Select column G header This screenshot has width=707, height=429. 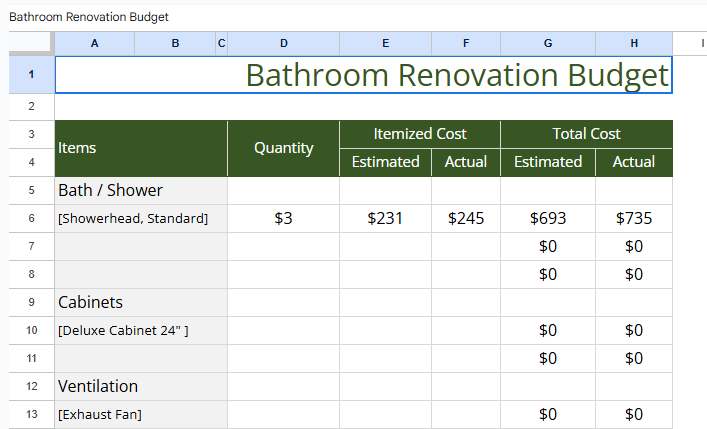(x=547, y=43)
